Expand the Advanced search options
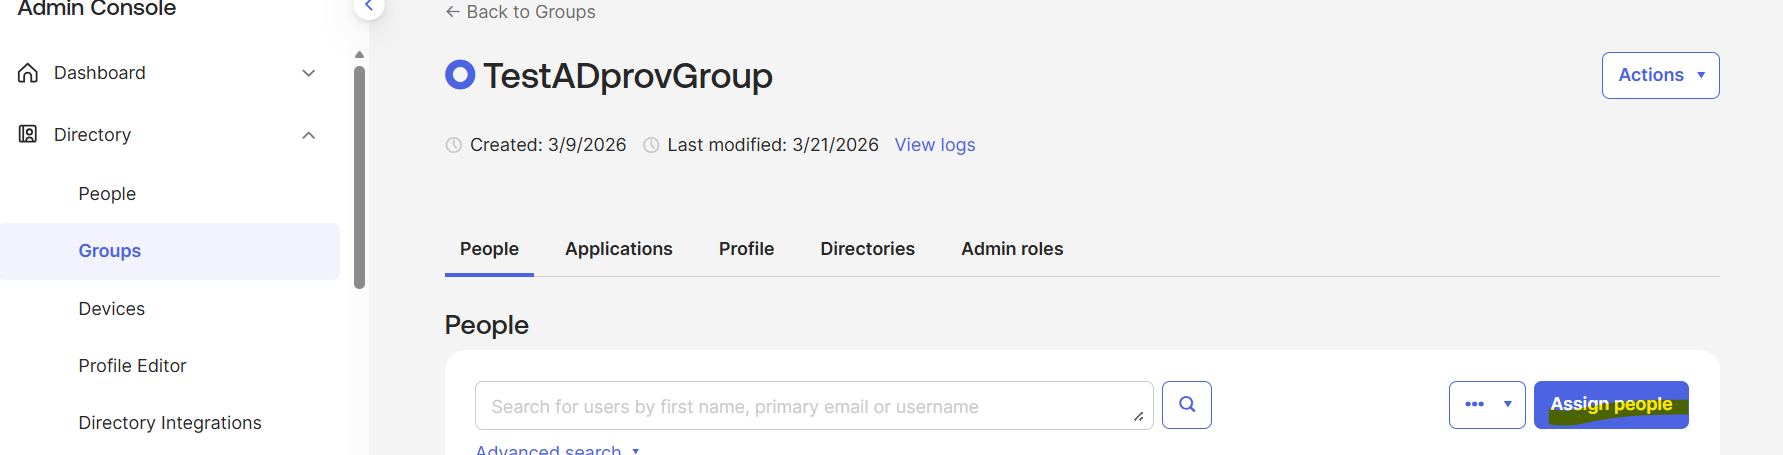The height and width of the screenshot is (455, 1783). (557, 449)
